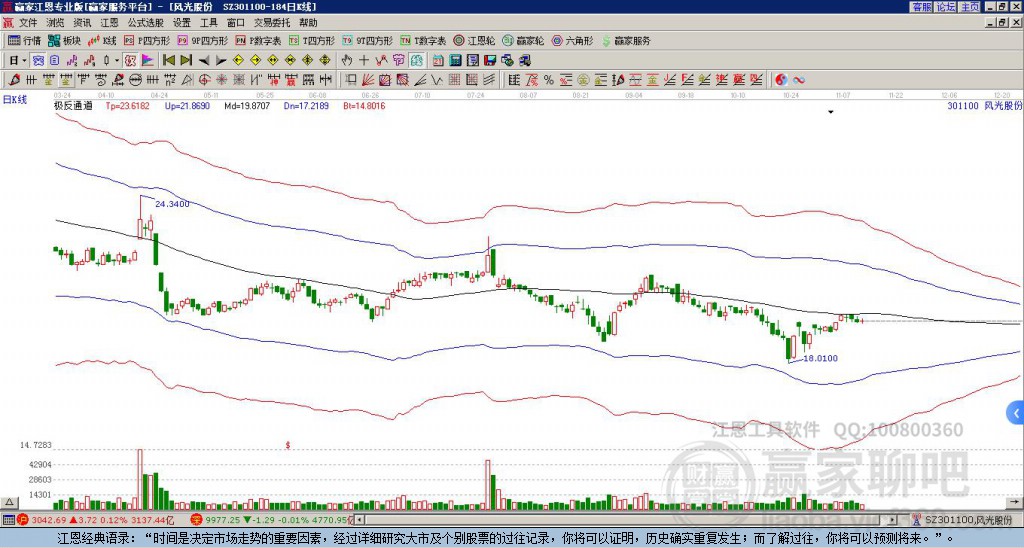The height and width of the screenshot is (548, 1024).
Task: Step right with black arrow icon
Action: [221, 61]
